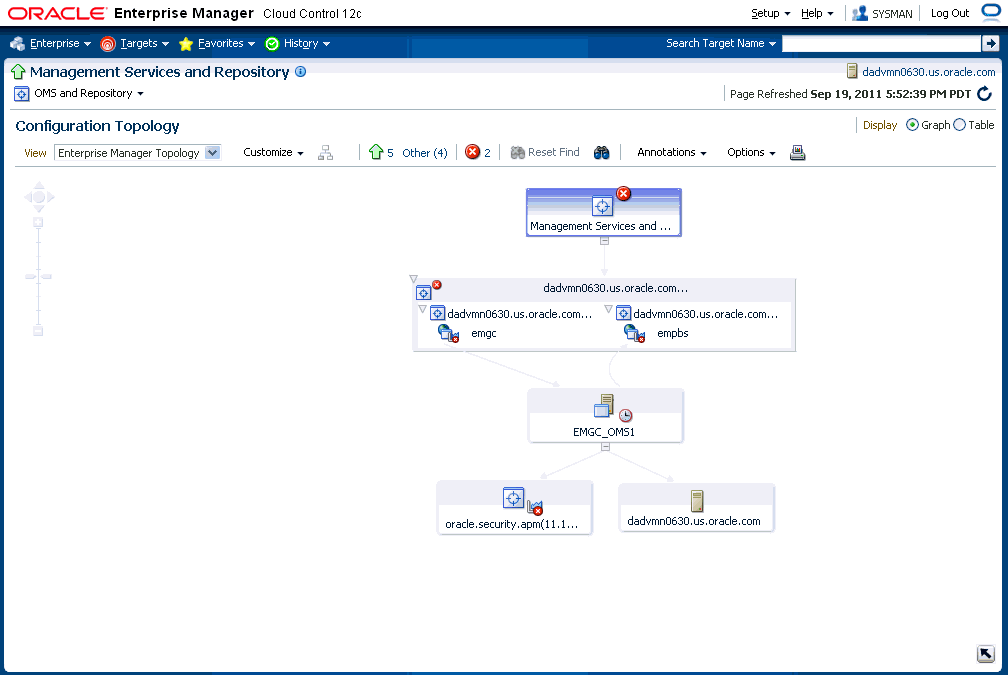This screenshot has height=675, width=1008.
Task: Click the OMS and Repository target icon
Action: pyautogui.click(x=22, y=94)
